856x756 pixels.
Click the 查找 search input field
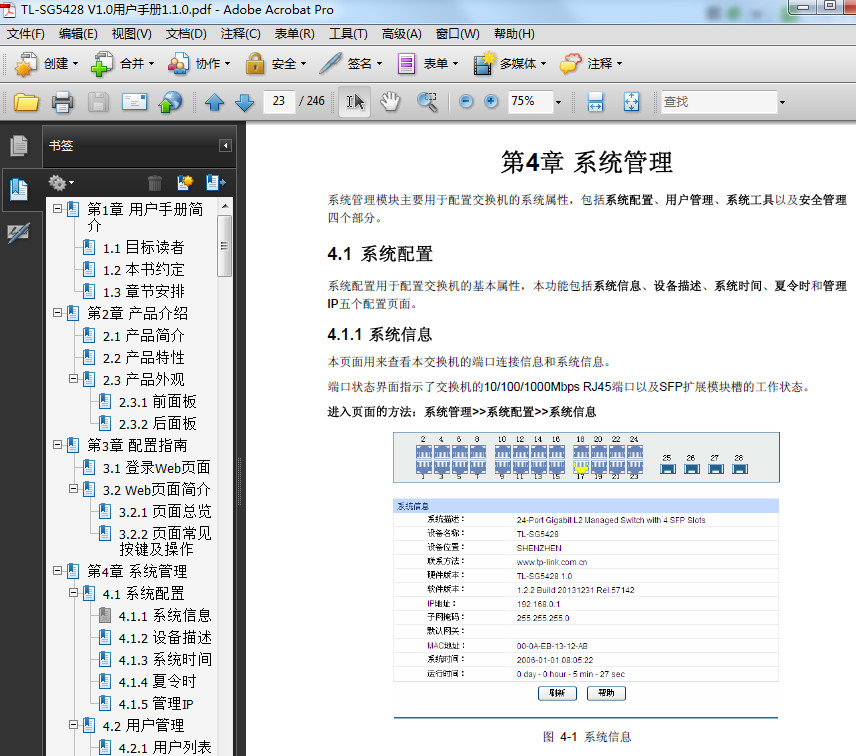tap(718, 102)
